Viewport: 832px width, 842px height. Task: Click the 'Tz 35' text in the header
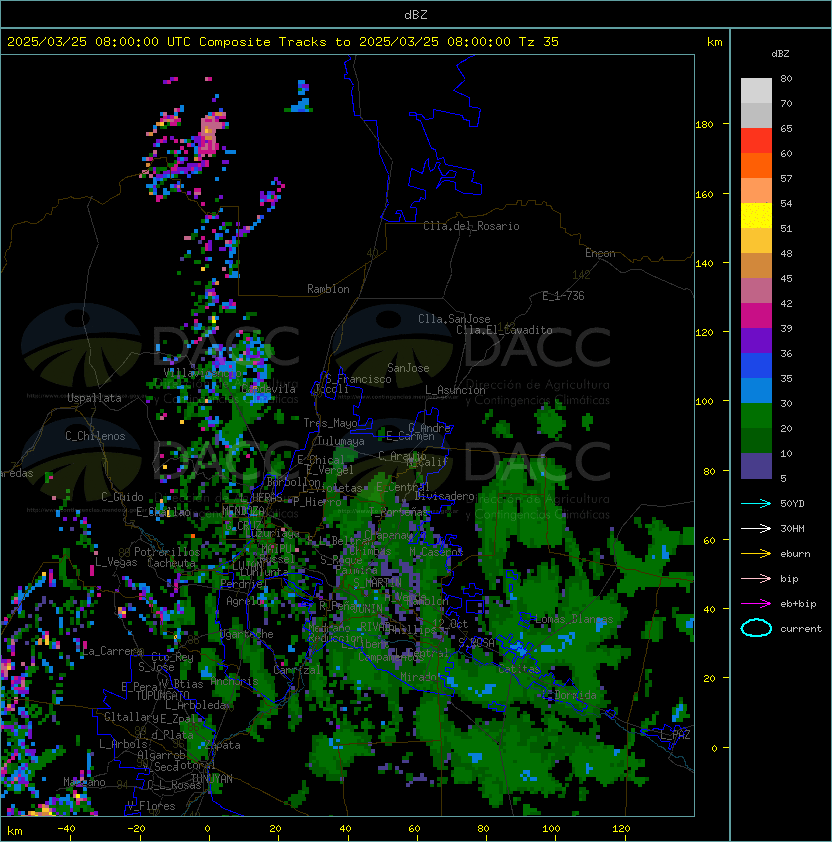point(539,42)
